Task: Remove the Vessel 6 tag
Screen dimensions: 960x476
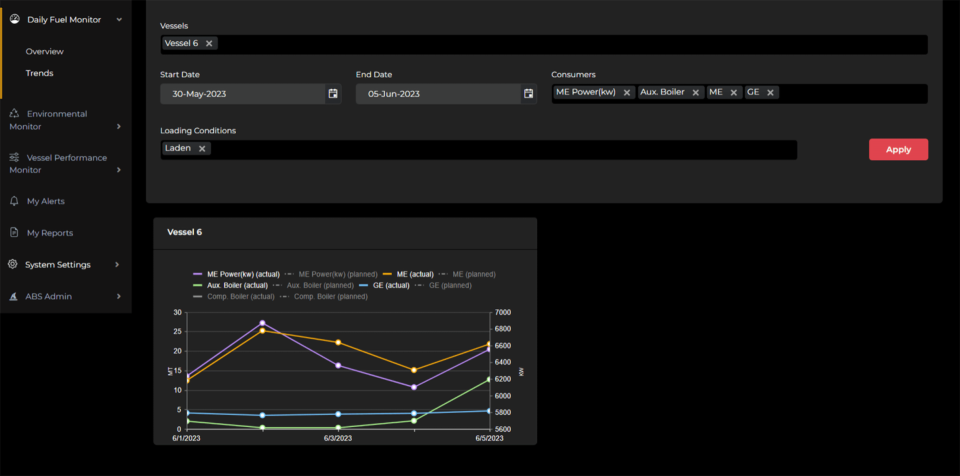Action: pos(209,43)
